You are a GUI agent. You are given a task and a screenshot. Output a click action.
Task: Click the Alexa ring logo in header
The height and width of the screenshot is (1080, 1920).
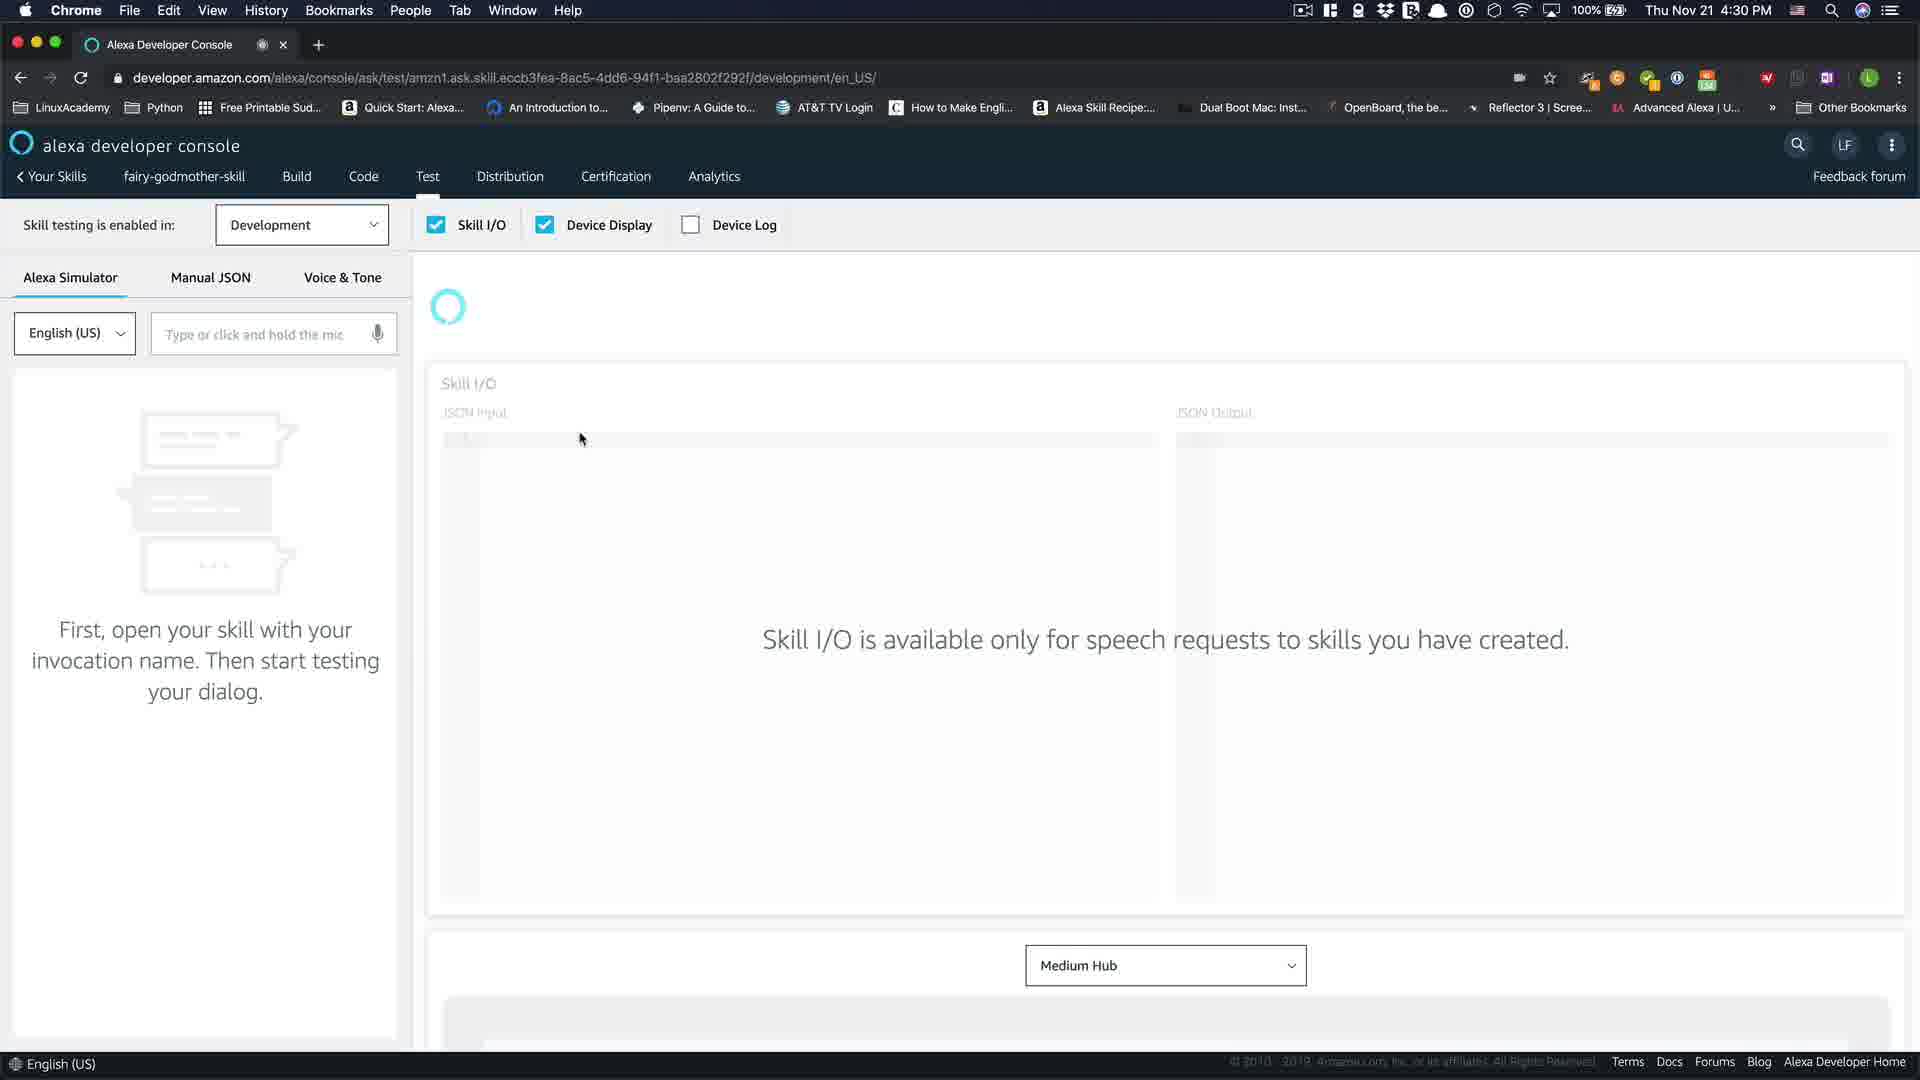tap(21, 144)
